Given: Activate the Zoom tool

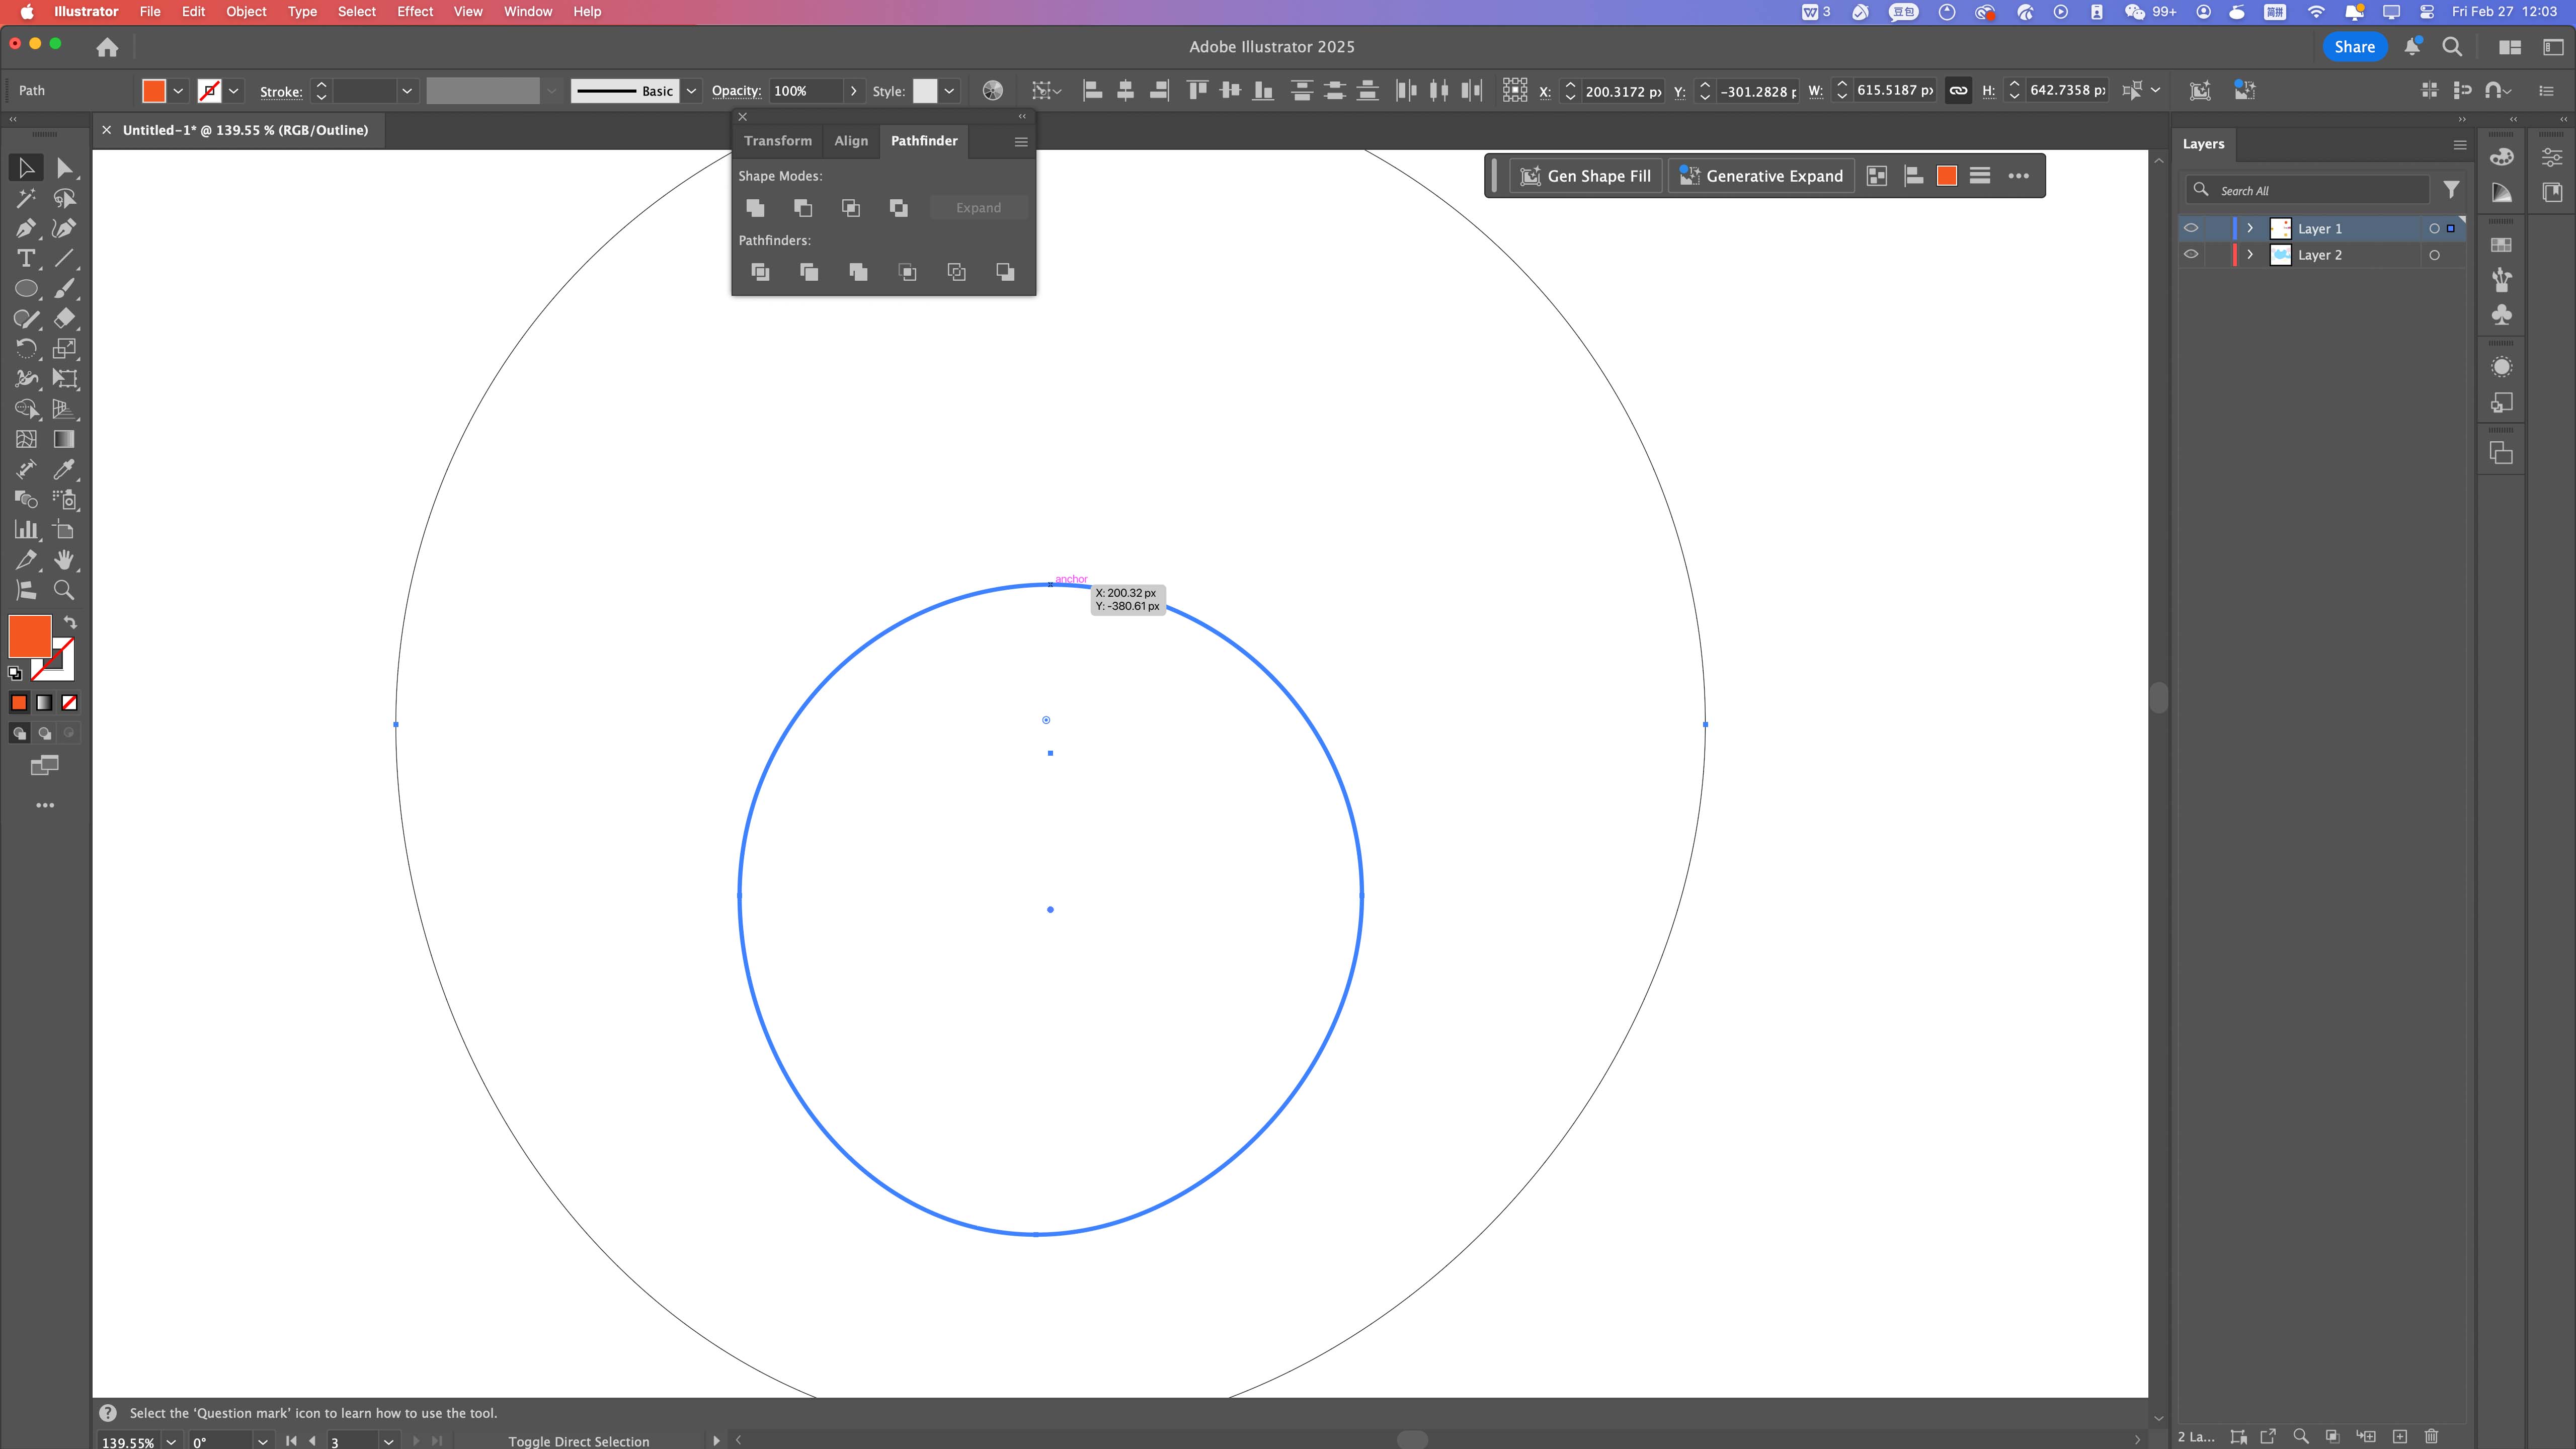Looking at the screenshot, I should (x=65, y=589).
